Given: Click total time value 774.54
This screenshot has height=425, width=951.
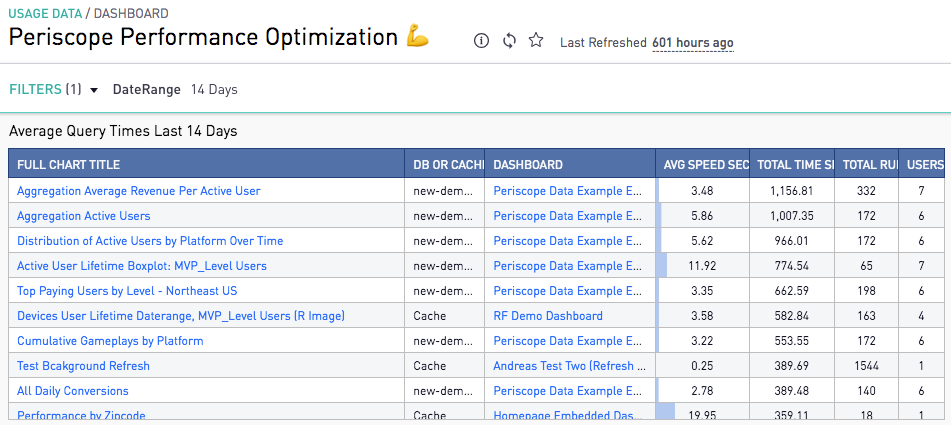Looking at the screenshot, I should tap(792, 266).
